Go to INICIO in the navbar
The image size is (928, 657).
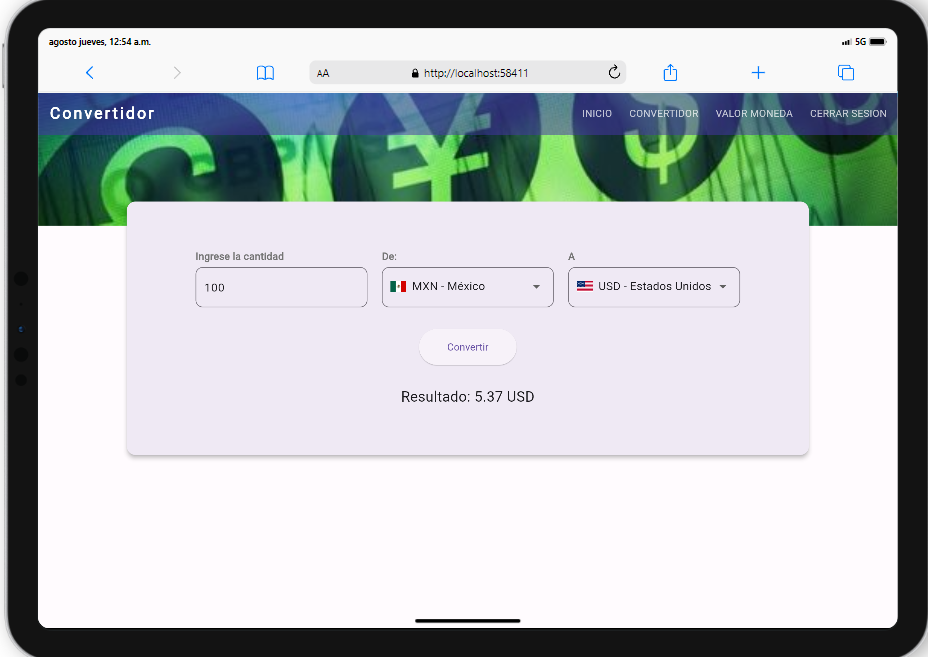pyautogui.click(x=597, y=114)
